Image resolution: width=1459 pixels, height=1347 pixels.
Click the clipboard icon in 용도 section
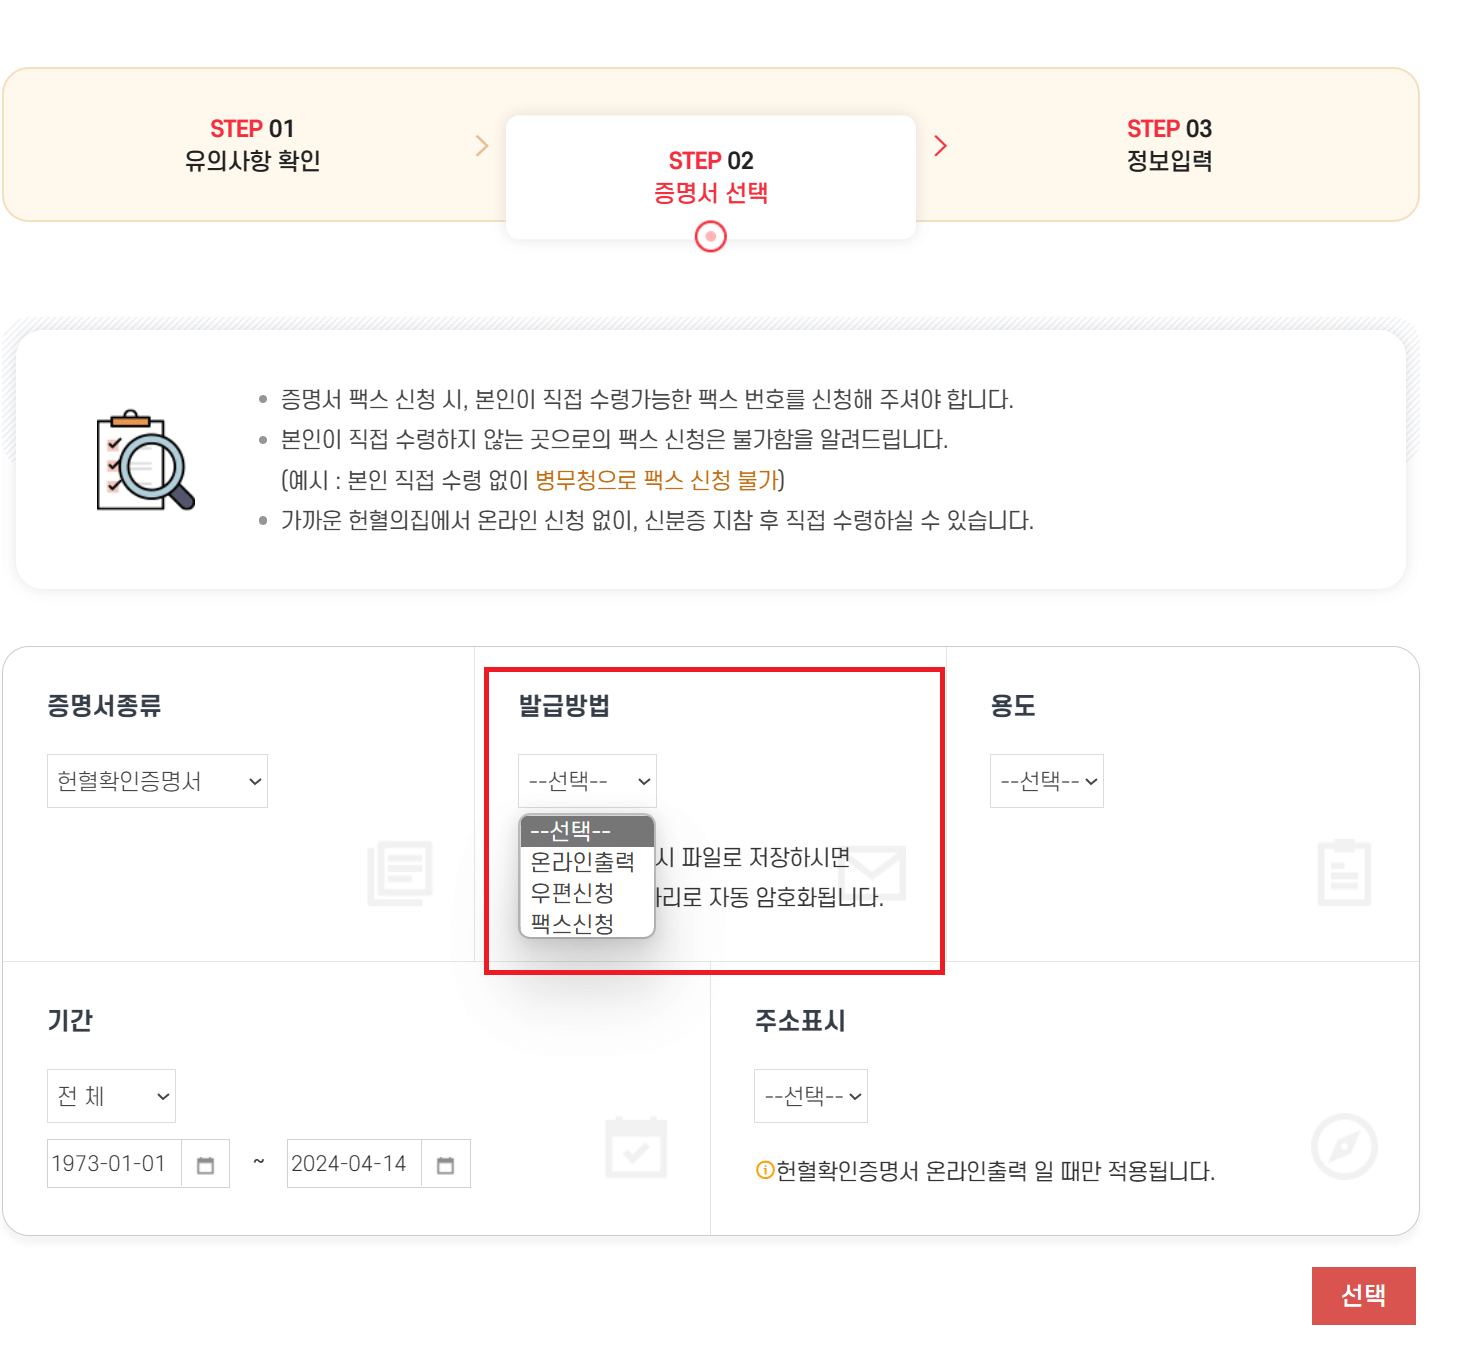(x=1344, y=872)
